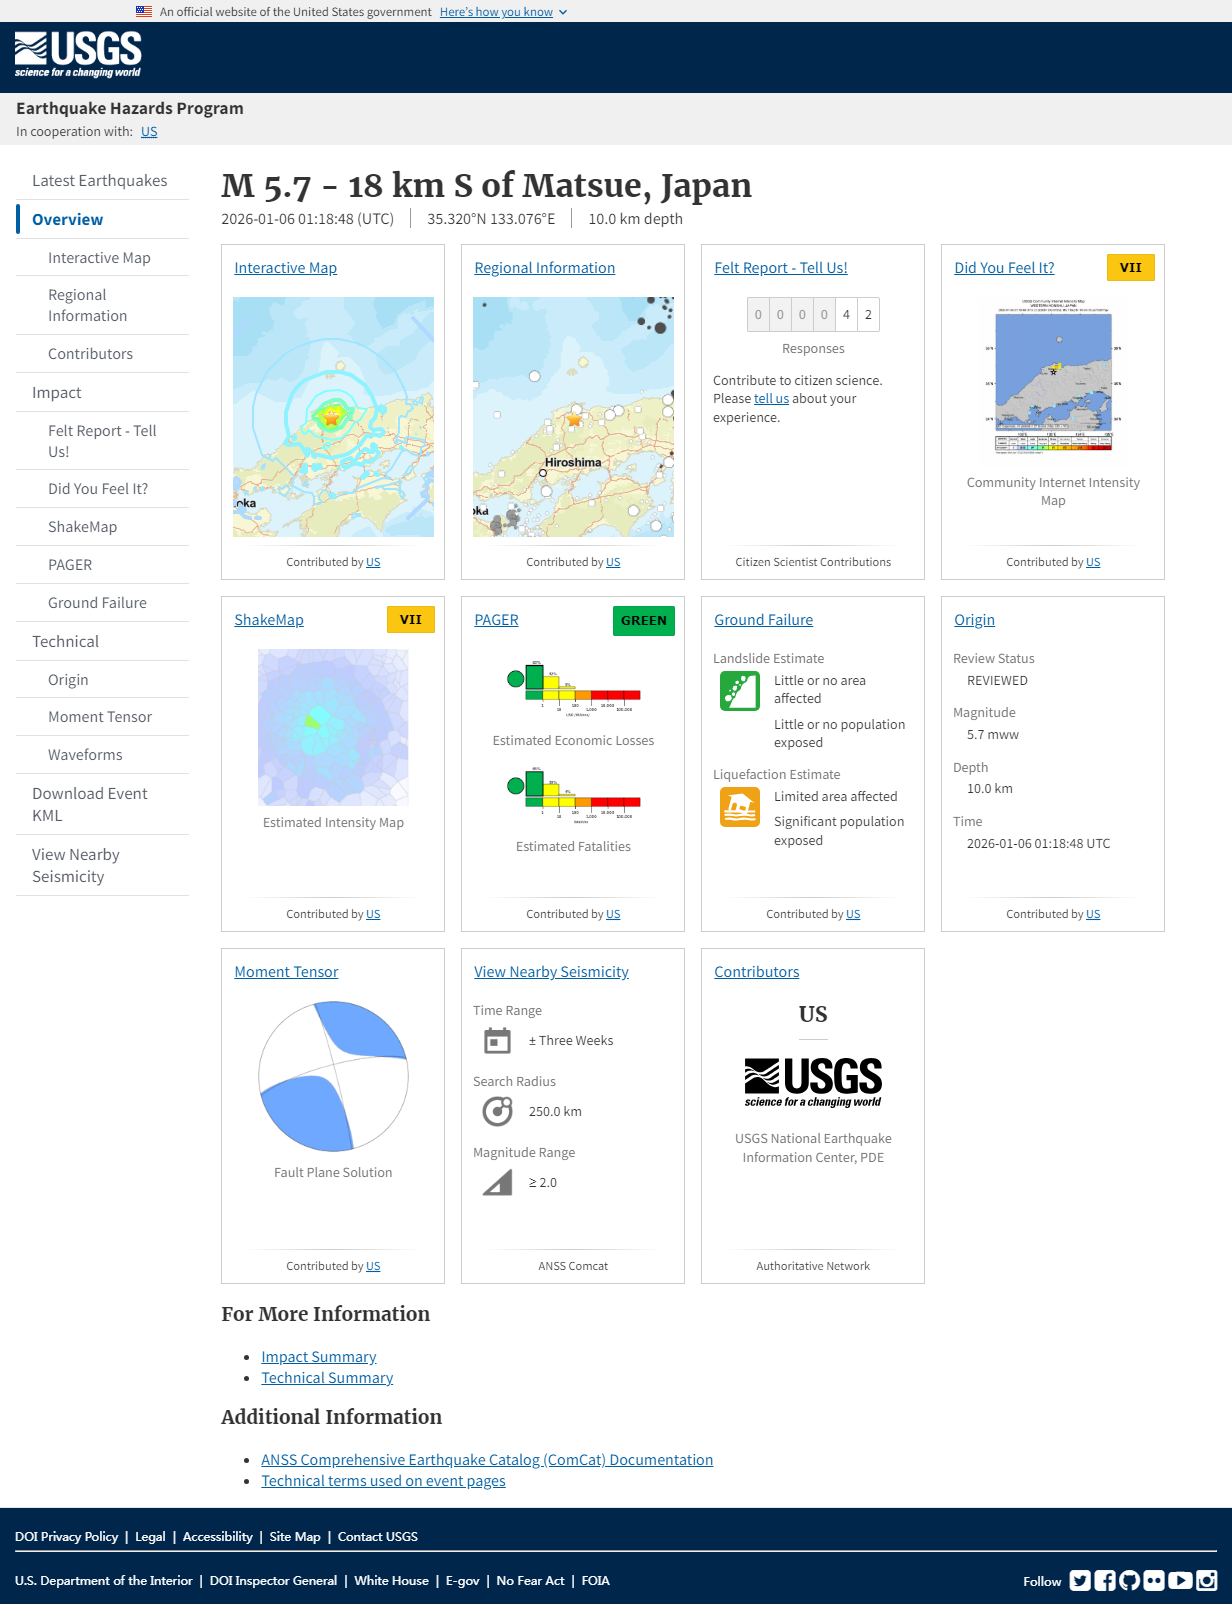Image resolution: width=1232 pixels, height=1604 pixels.
Task: Click Download Event KML in the sidebar
Action: tap(103, 805)
